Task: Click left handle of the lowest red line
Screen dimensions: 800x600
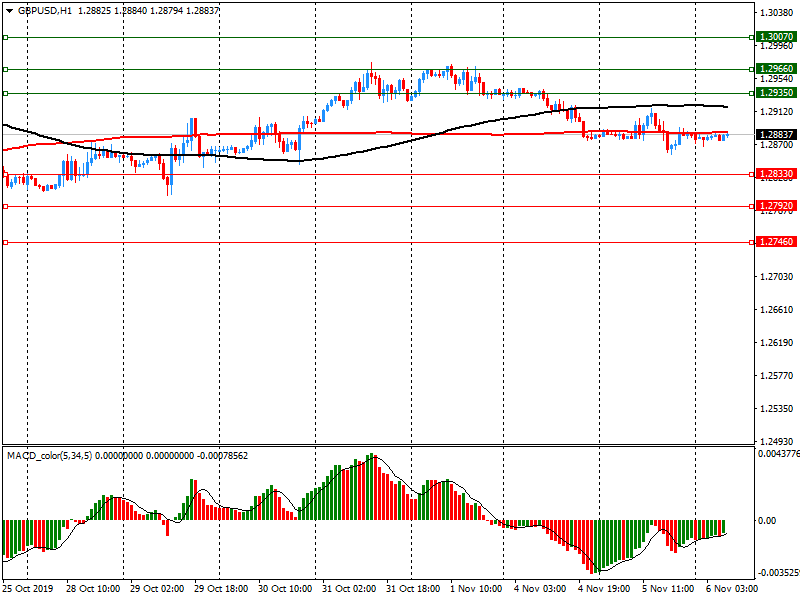Action: [6, 242]
